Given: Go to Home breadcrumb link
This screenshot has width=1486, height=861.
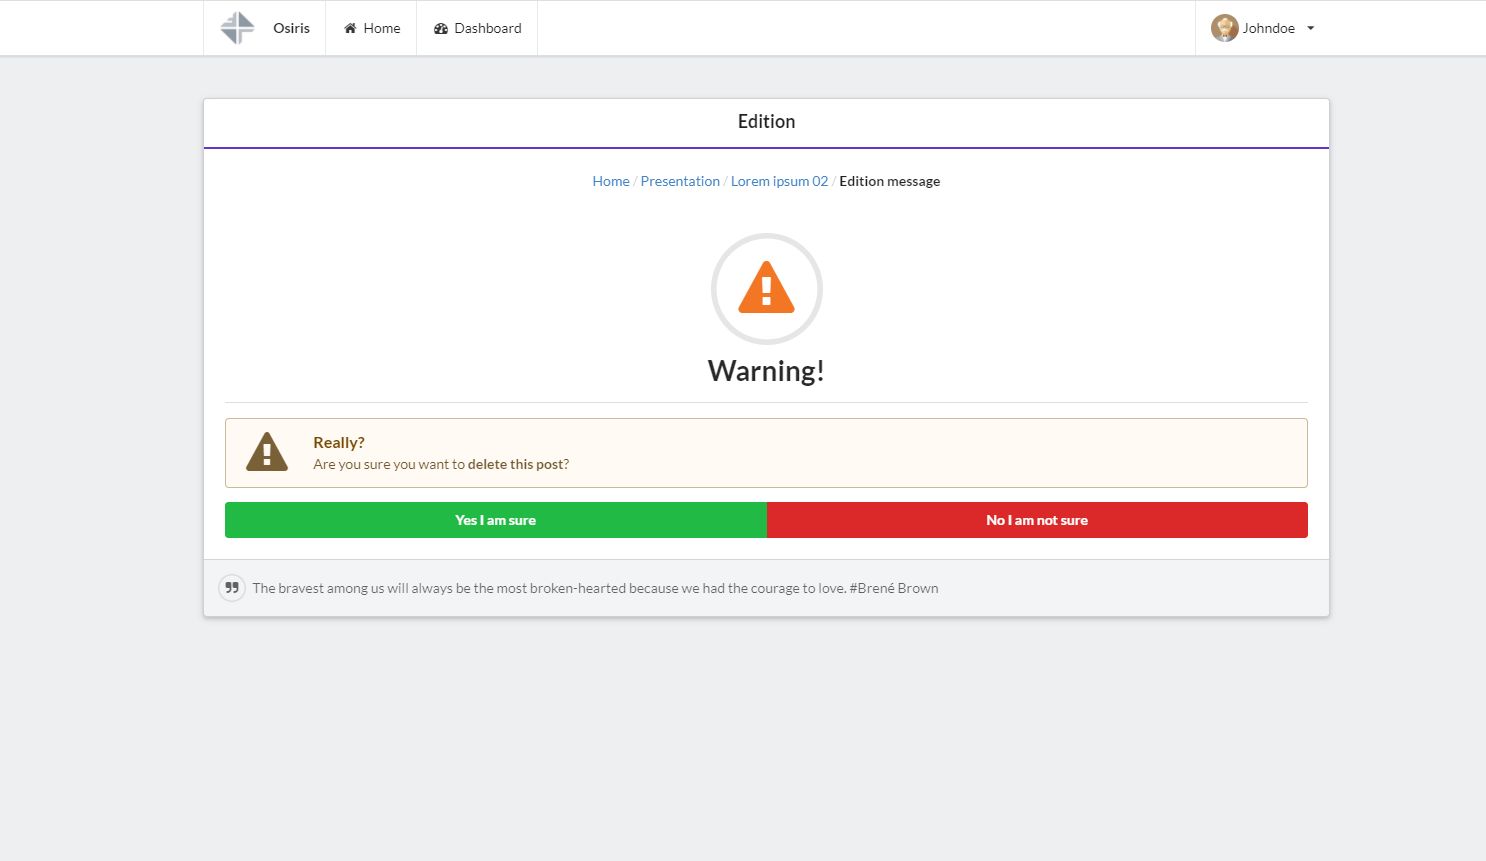Looking at the screenshot, I should pyautogui.click(x=611, y=181).
